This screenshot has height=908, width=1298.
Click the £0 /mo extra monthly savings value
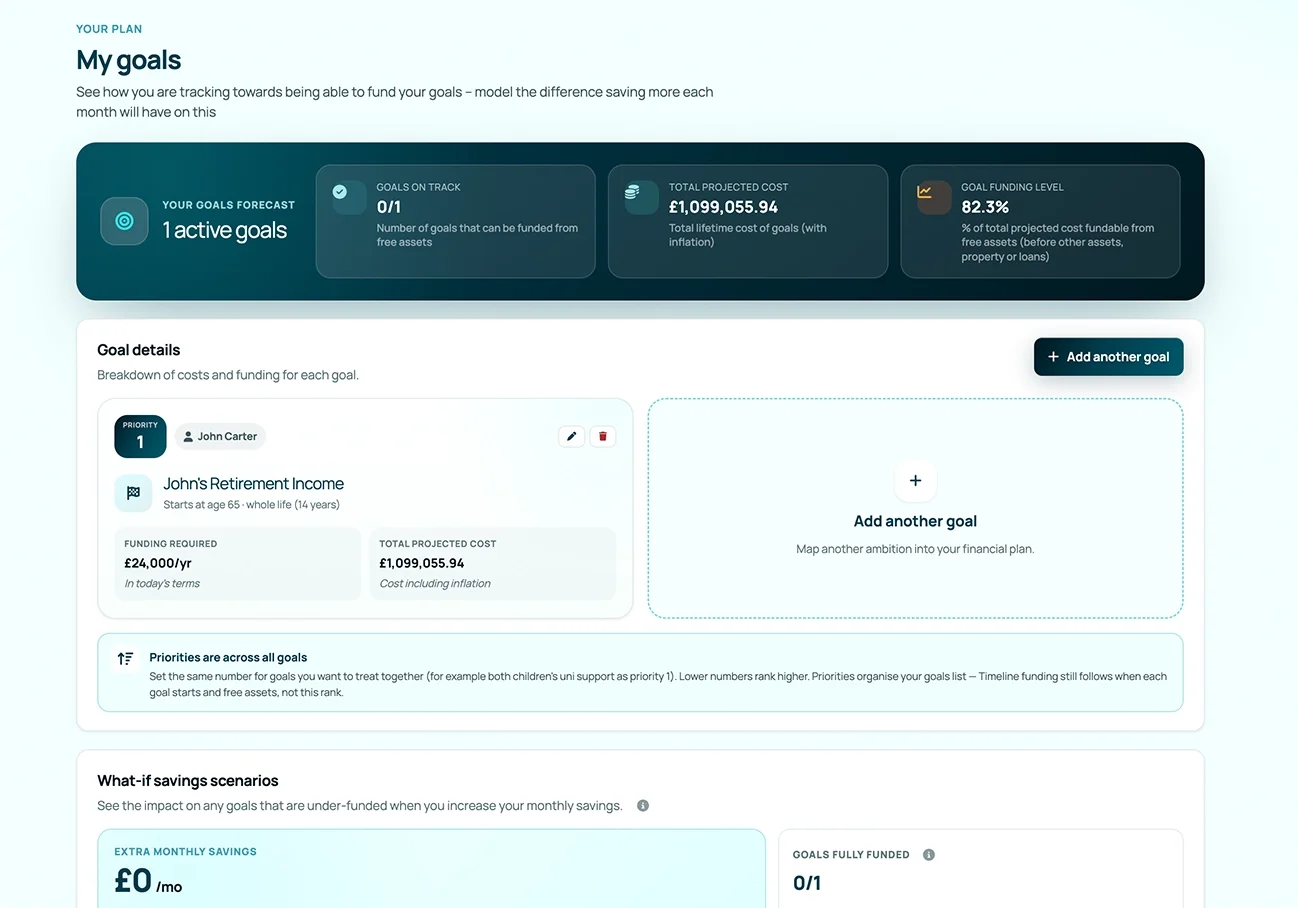click(148, 881)
